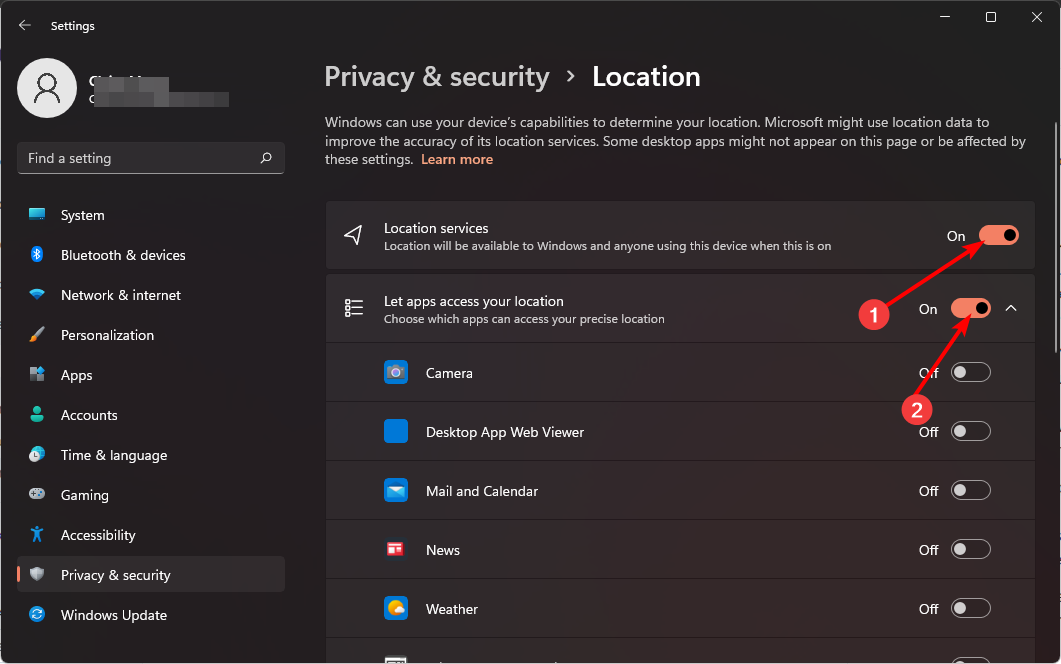
Task: Open the Learn more link
Action: [x=456, y=160]
